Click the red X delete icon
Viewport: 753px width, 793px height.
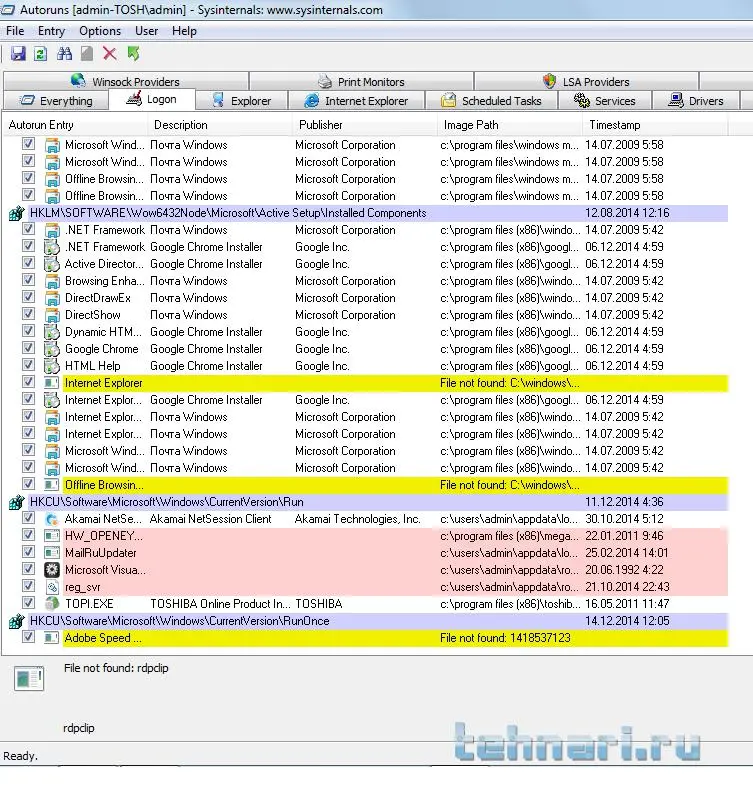(110, 53)
